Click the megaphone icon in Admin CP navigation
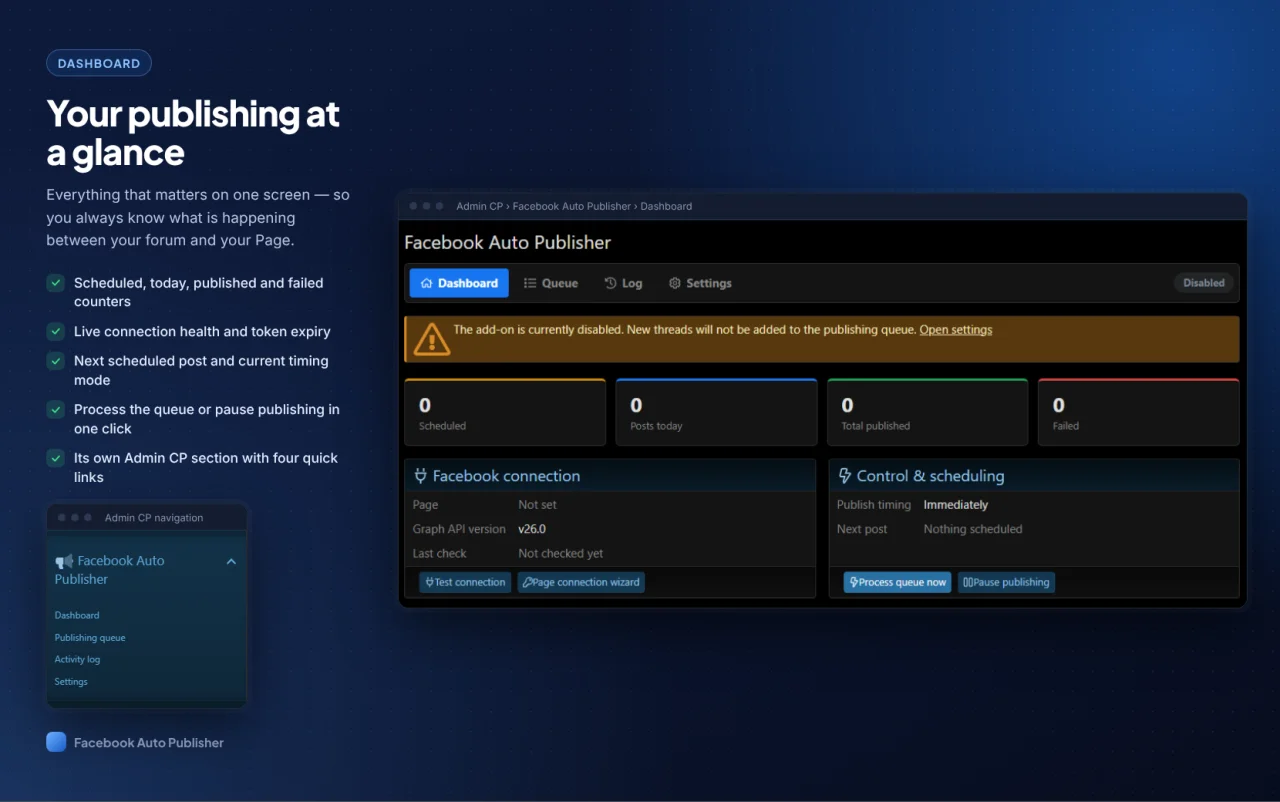 64,562
